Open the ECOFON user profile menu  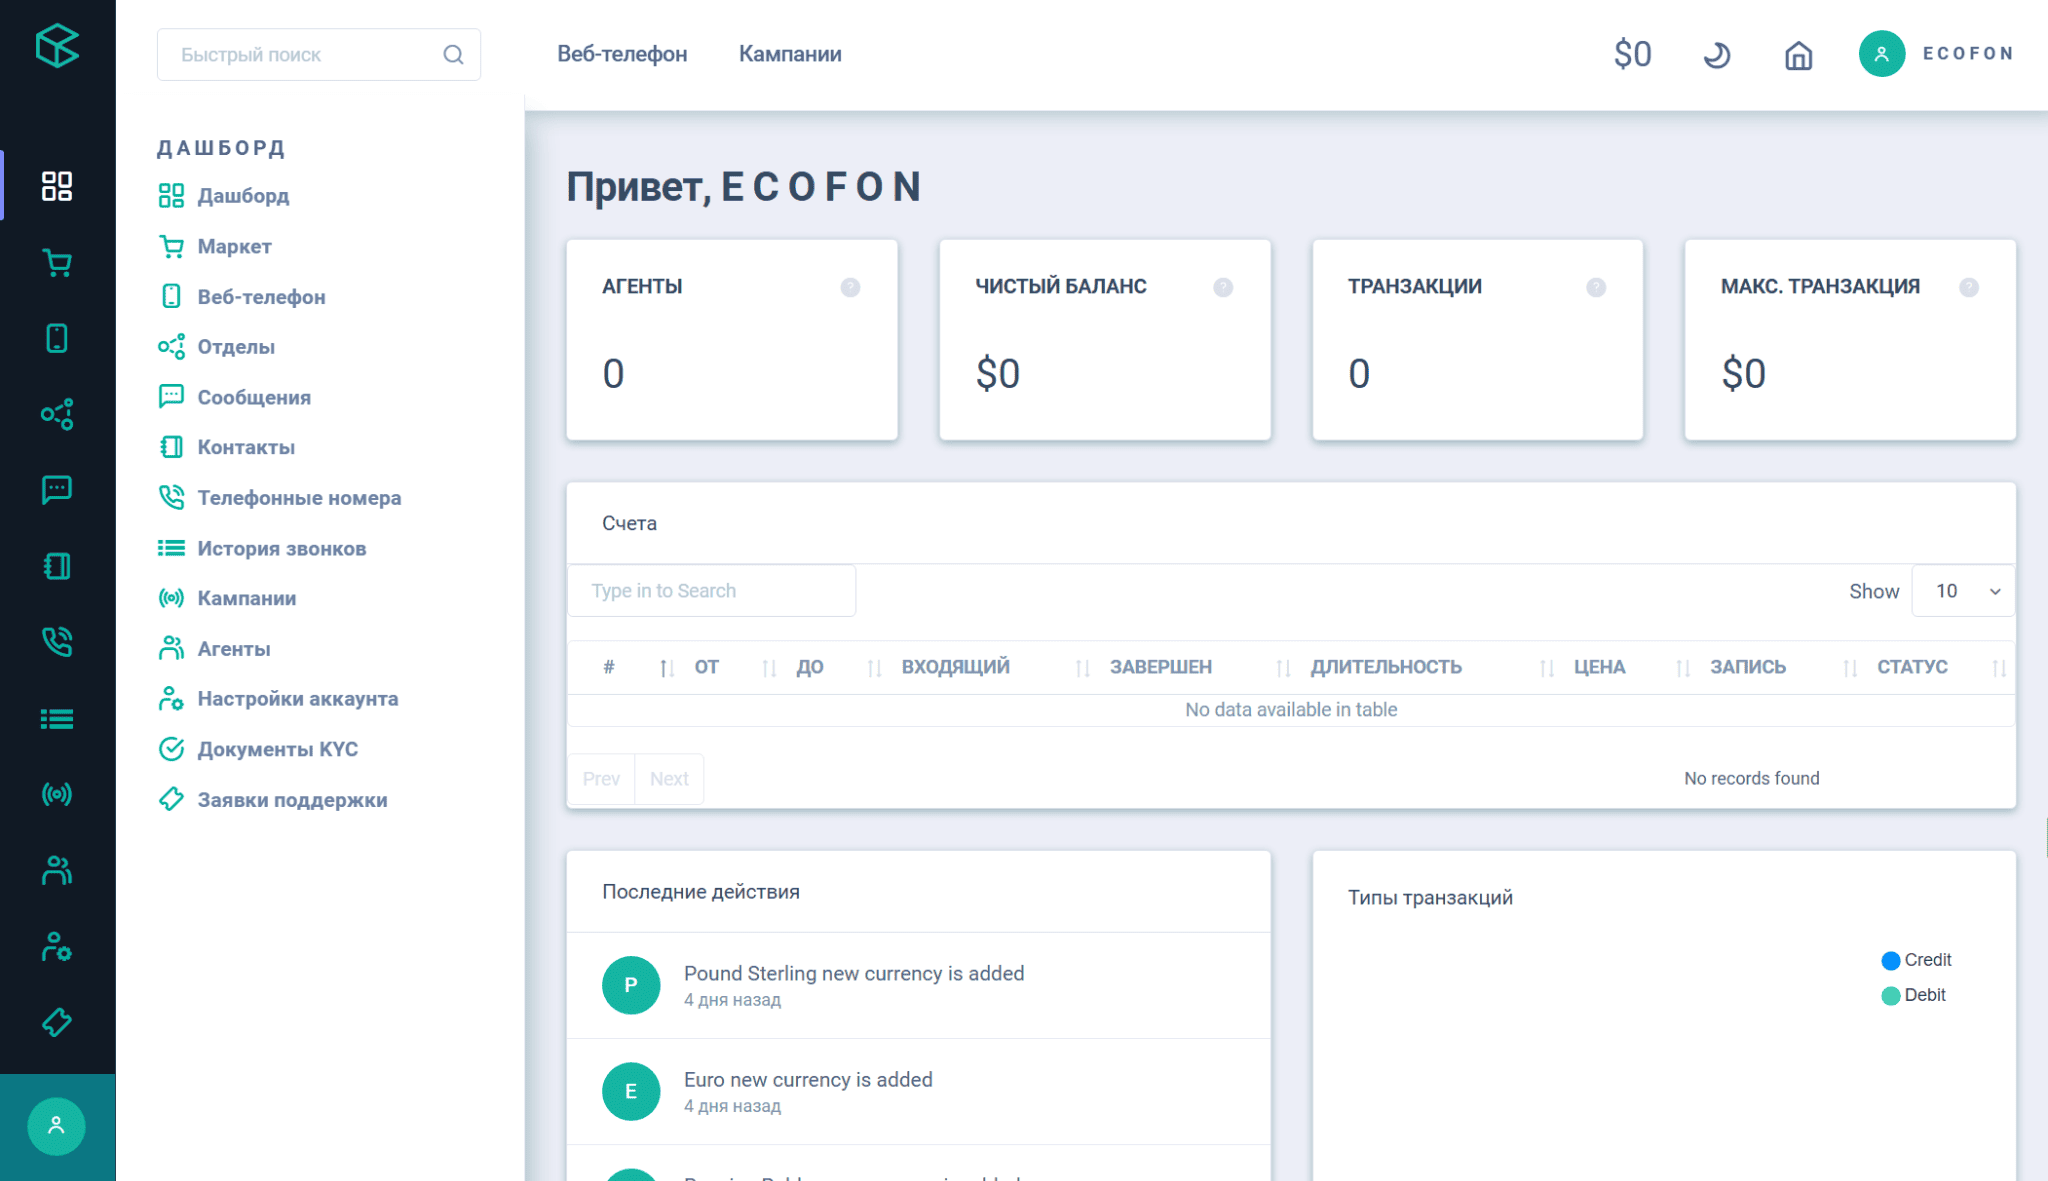(1937, 53)
